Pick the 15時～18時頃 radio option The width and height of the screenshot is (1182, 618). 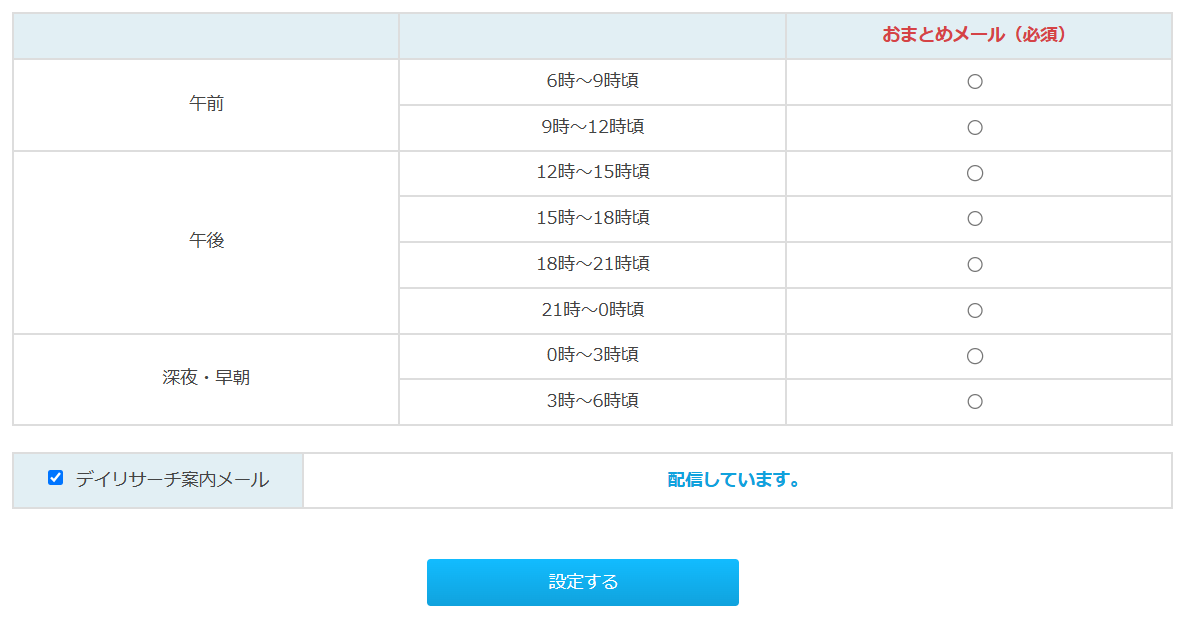[975, 219]
